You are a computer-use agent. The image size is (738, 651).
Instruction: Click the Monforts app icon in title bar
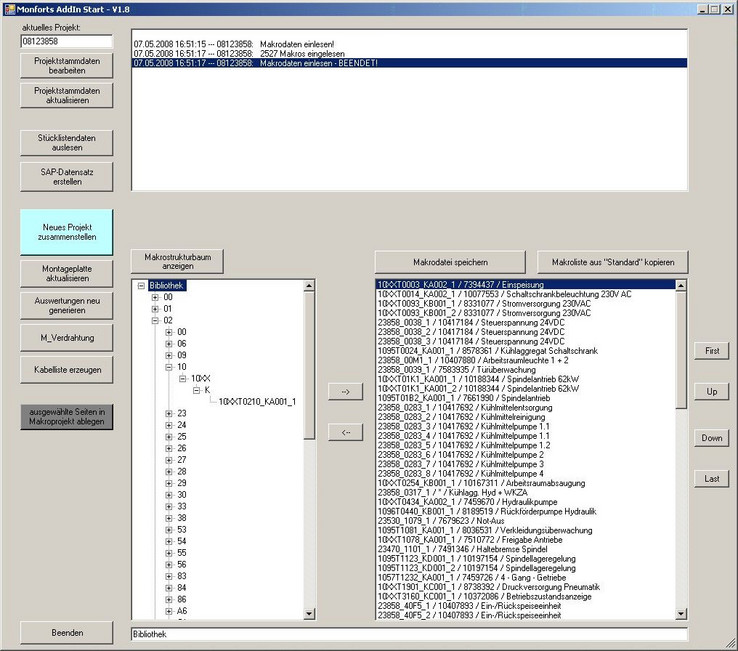[x=9, y=8]
